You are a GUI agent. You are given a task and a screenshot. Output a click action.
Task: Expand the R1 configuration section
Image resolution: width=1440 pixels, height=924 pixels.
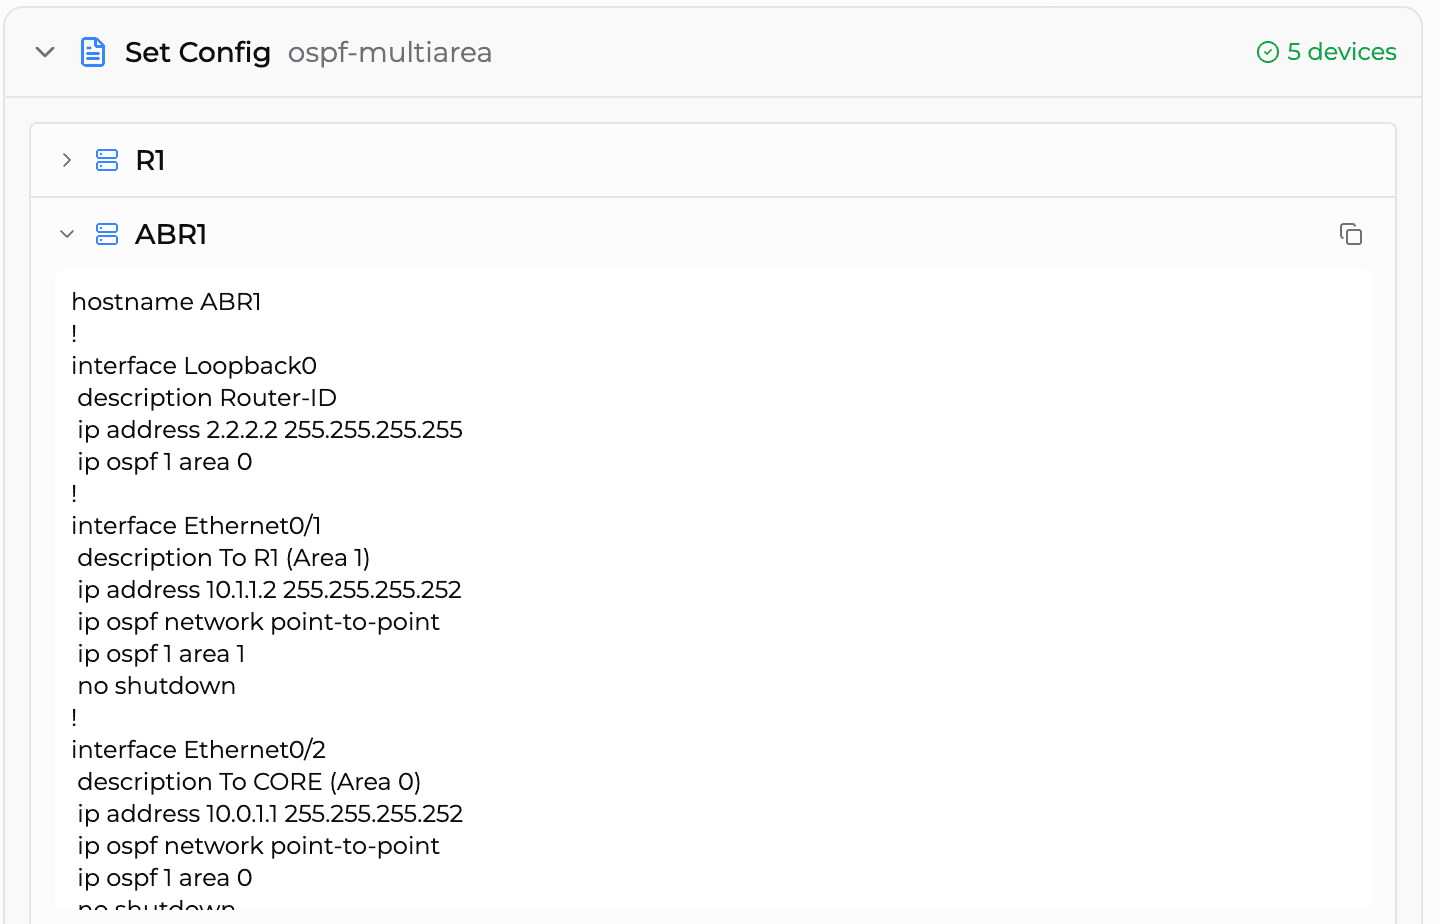coord(66,159)
